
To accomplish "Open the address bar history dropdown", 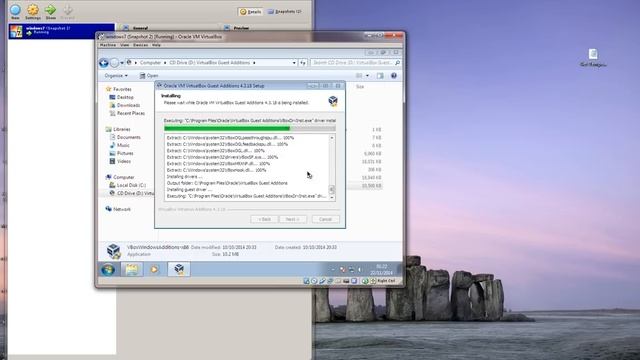I will [294, 63].
